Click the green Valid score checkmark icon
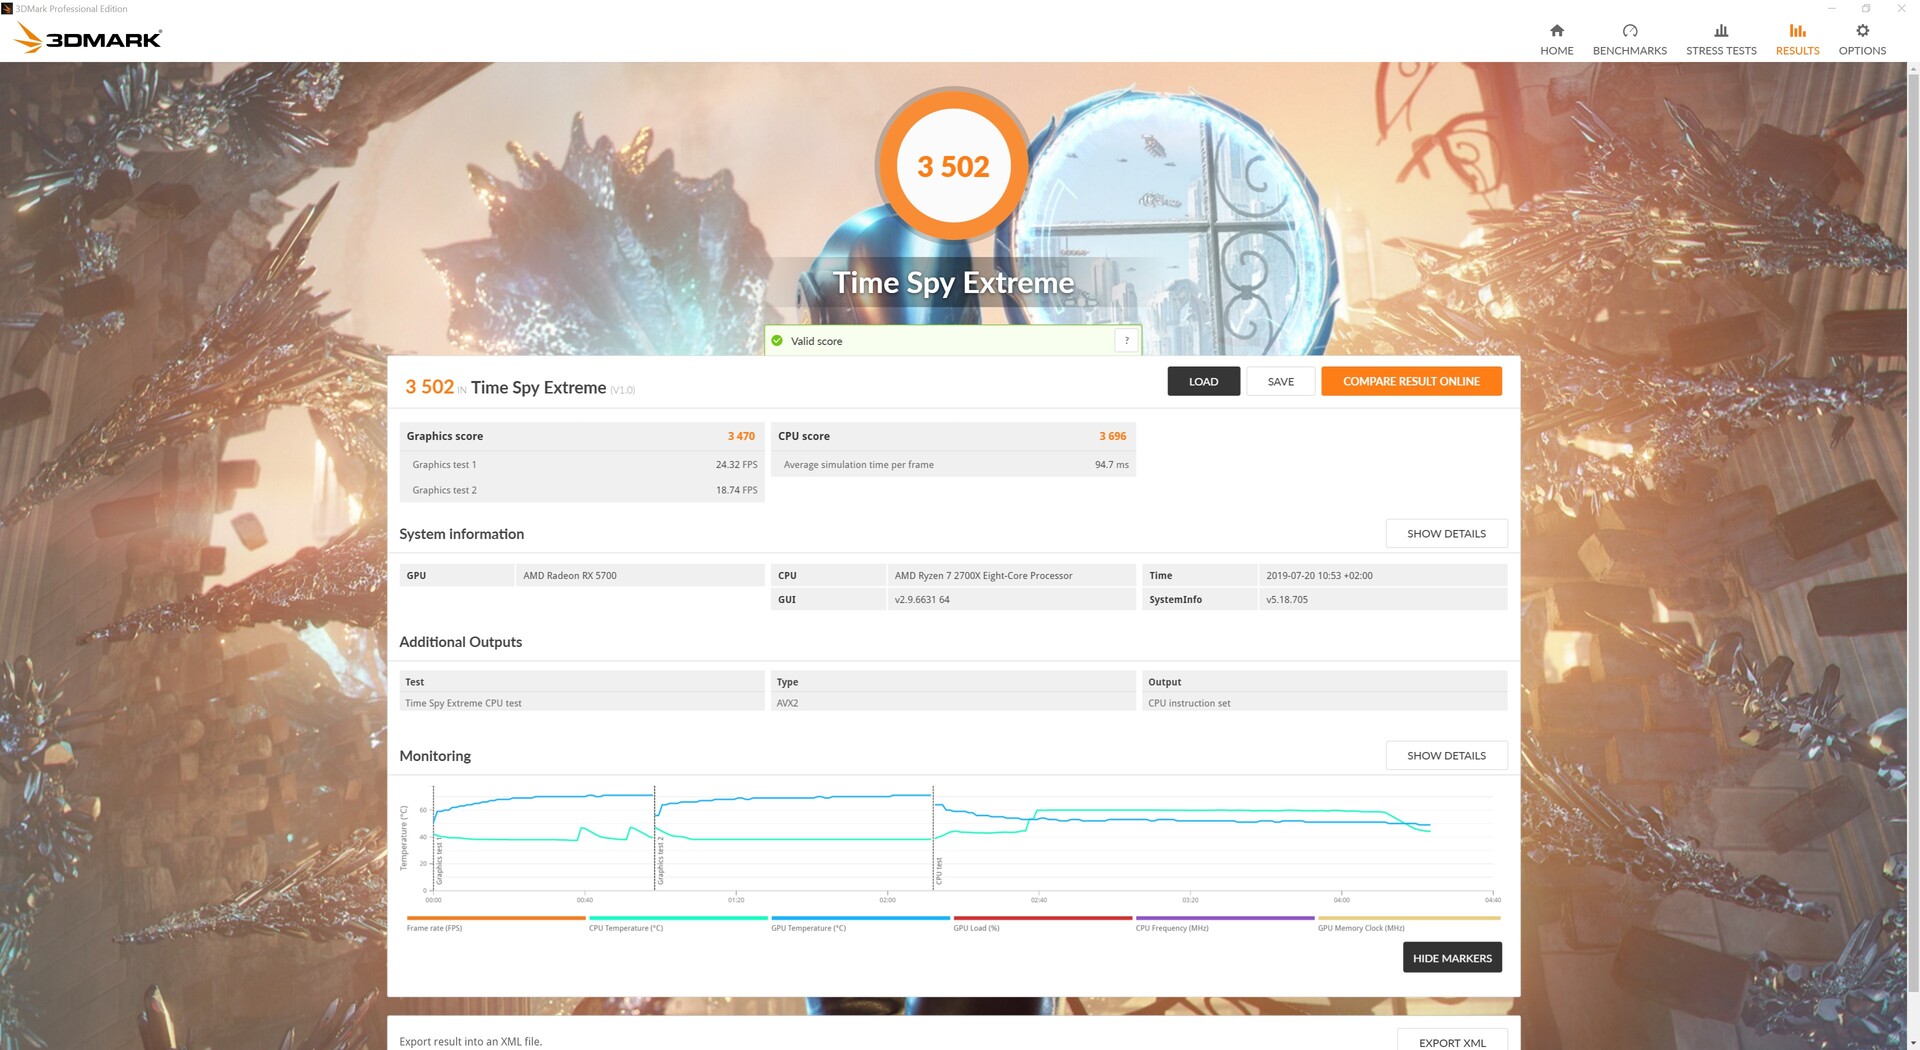1920x1050 pixels. [777, 341]
